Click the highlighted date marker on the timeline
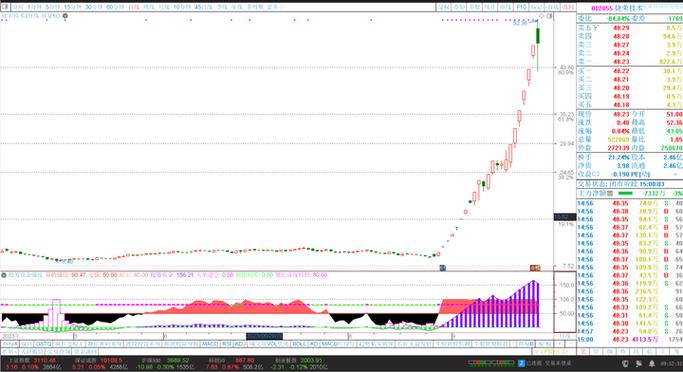683x372 pixels. coord(264,336)
